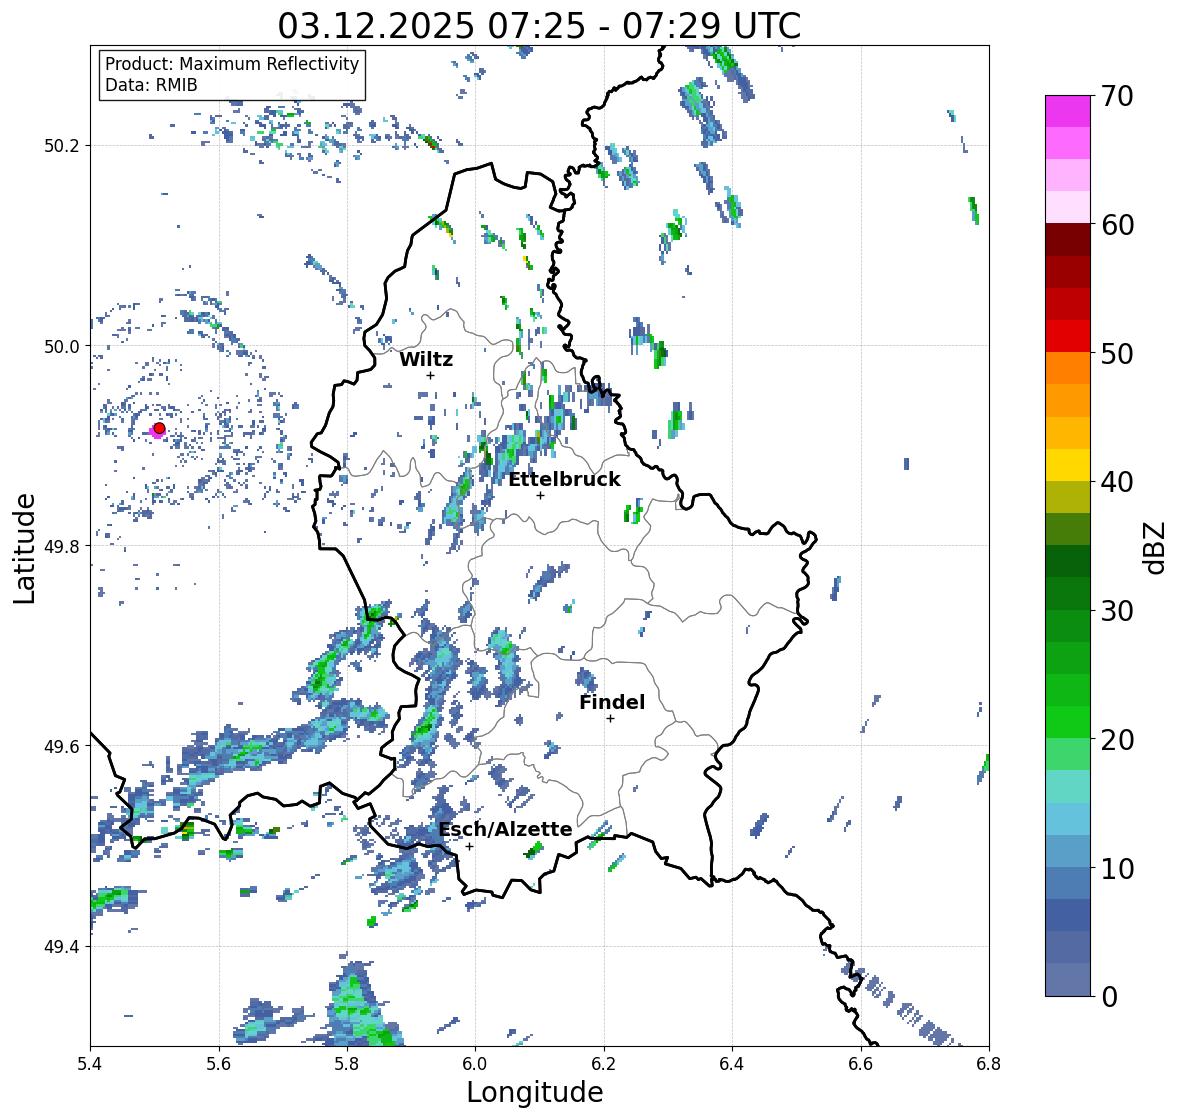Click the 50 tick on colorbar
Screen dimensions: 1179x1117
click(1117, 353)
